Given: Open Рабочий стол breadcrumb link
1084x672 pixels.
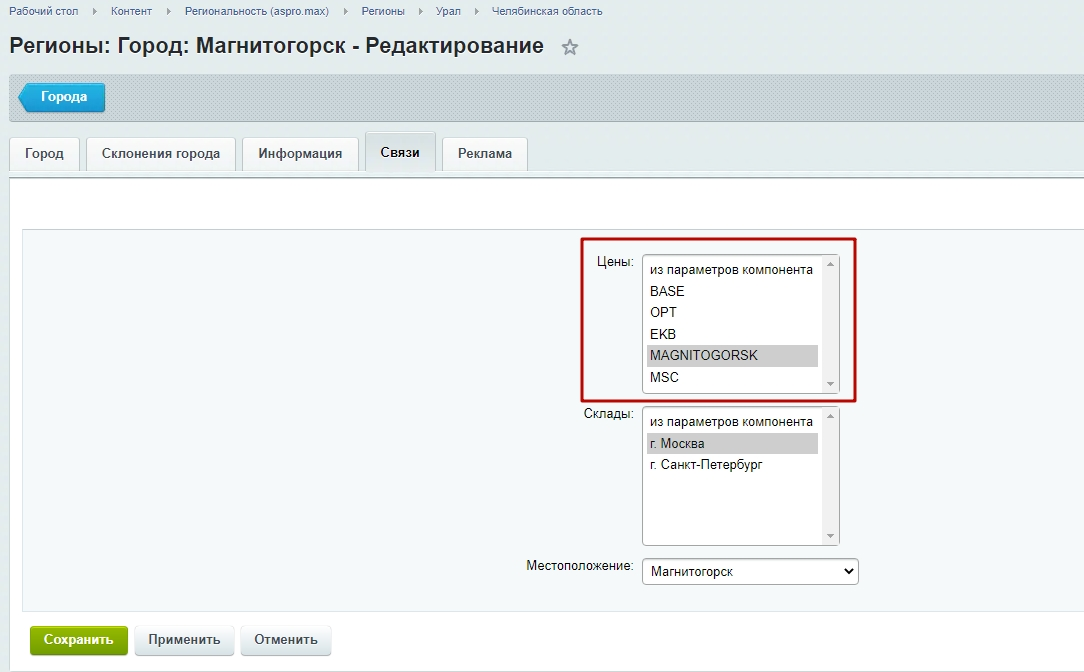Looking at the screenshot, I should coord(43,11).
